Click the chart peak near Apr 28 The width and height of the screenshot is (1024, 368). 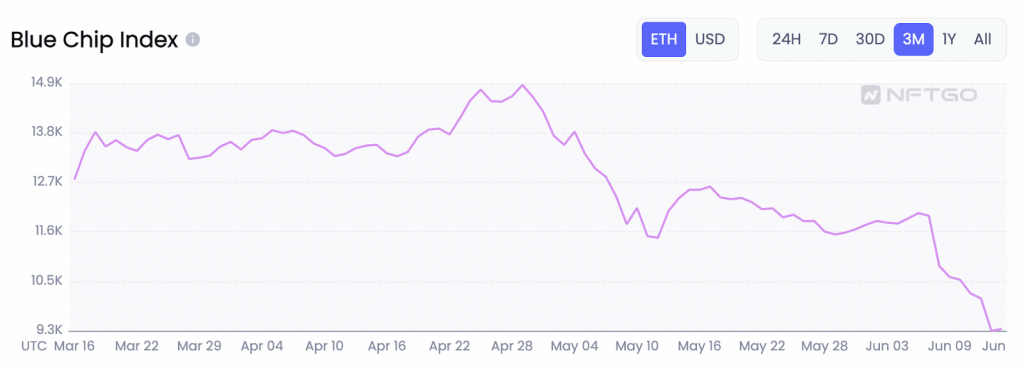pos(522,85)
